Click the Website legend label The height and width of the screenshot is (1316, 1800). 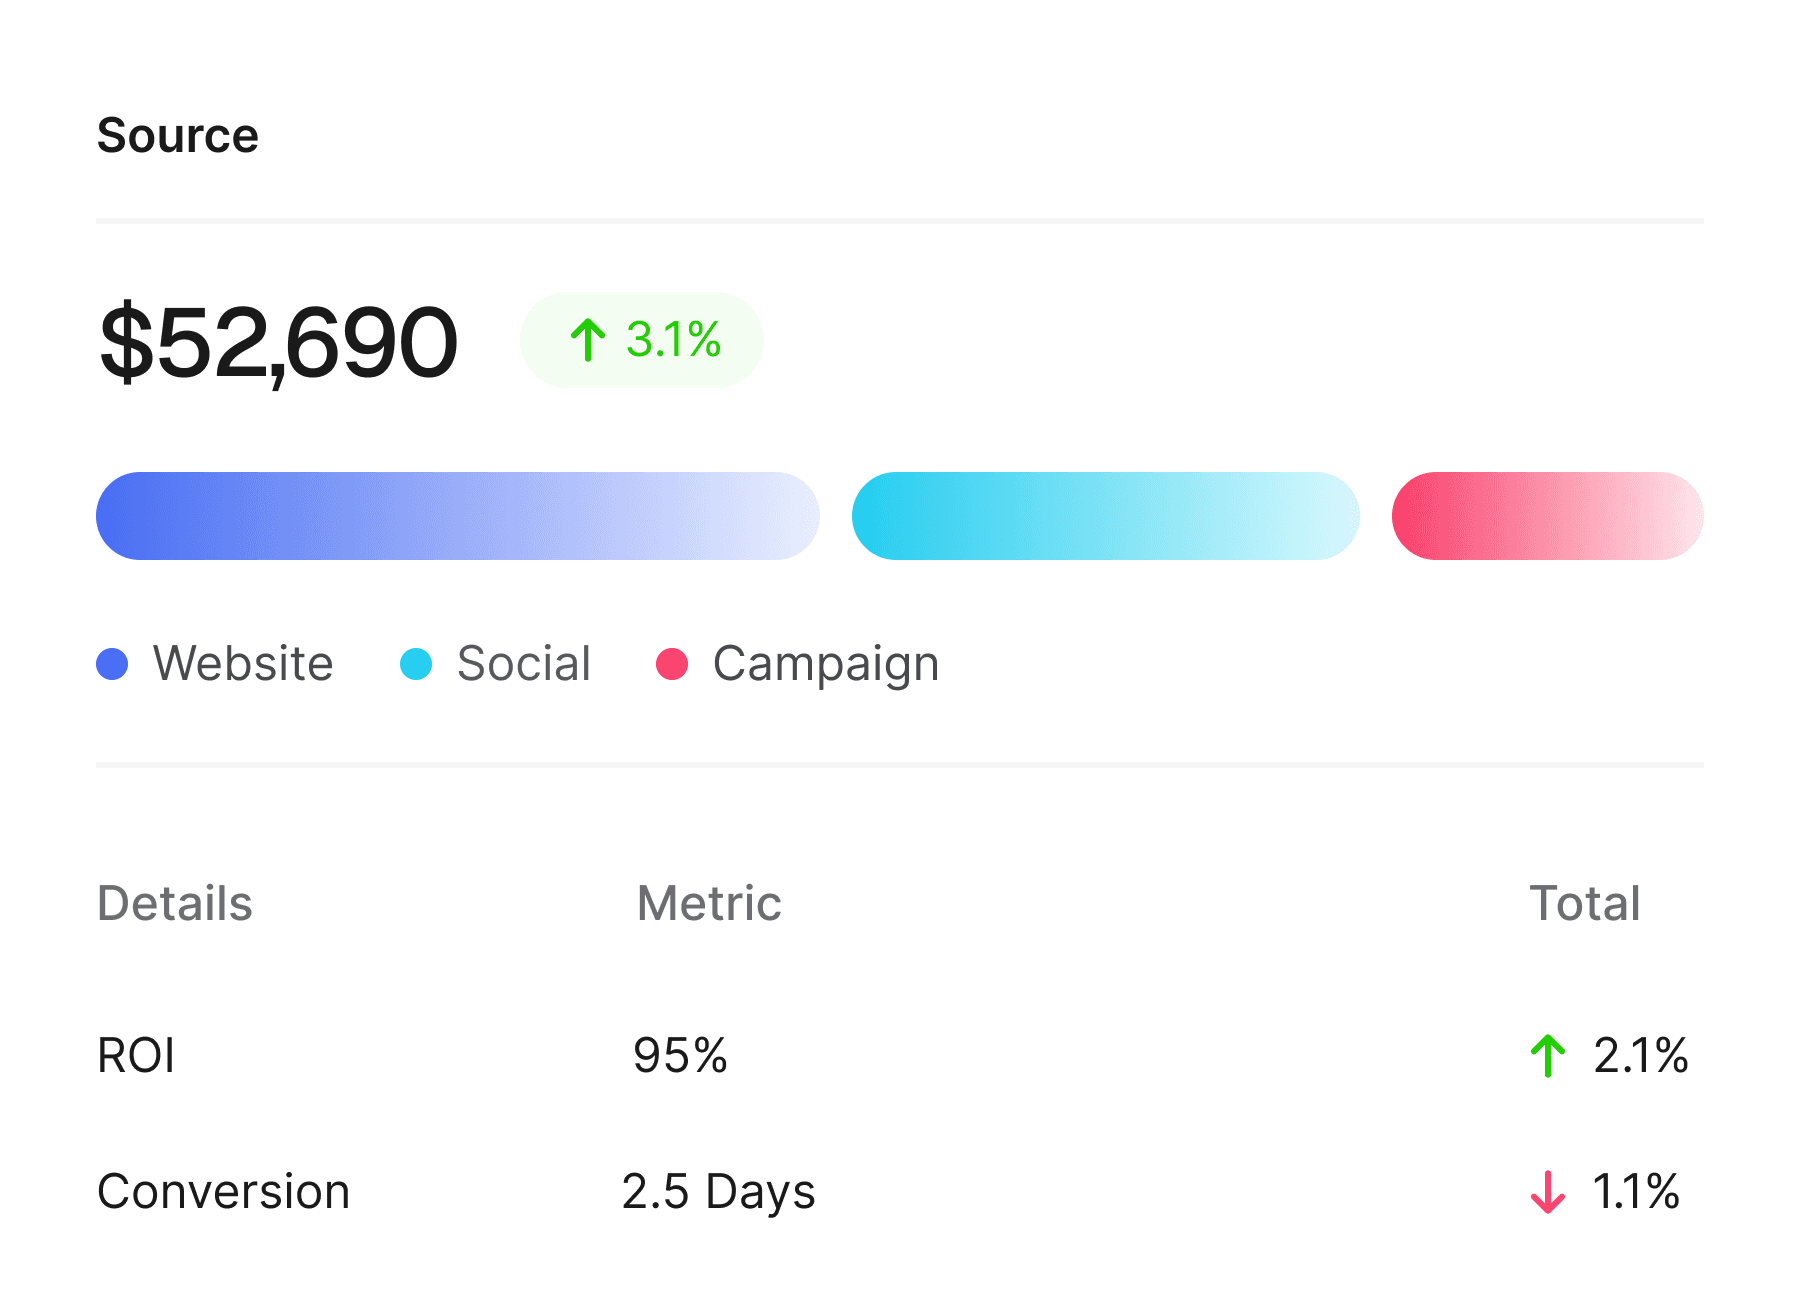tap(243, 664)
